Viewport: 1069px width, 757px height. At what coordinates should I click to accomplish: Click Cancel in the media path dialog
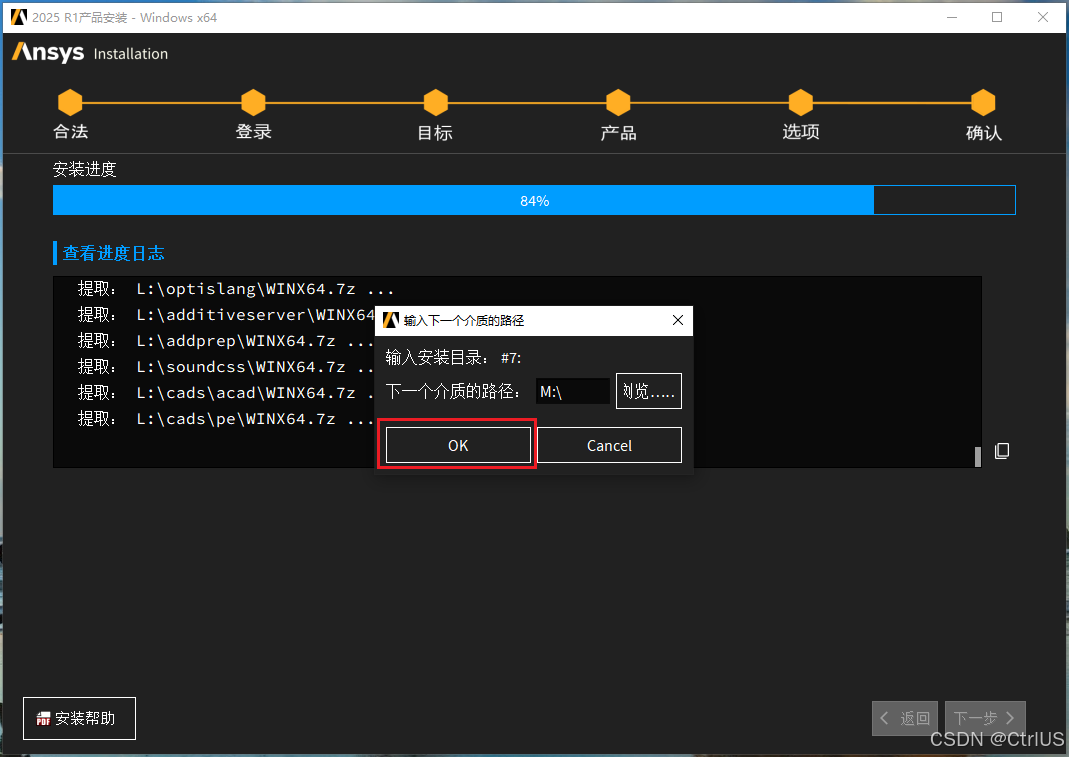(609, 445)
